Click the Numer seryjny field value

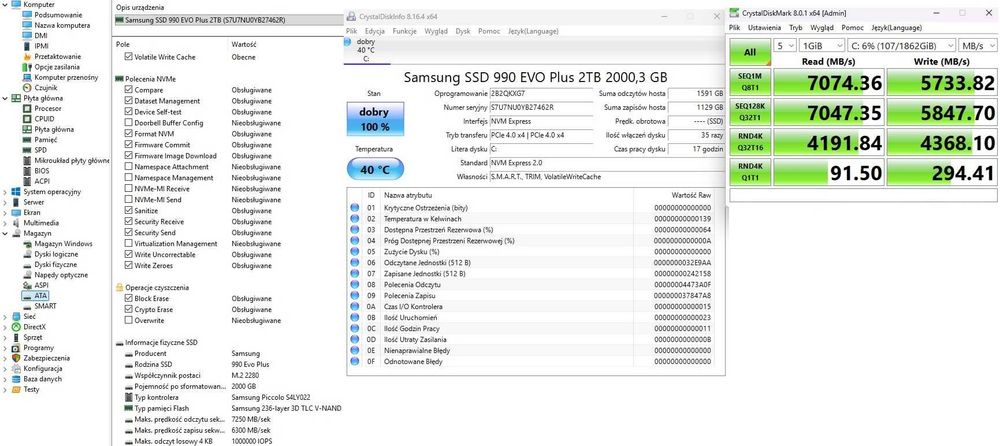pyautogui.click(x=541, y=107)
